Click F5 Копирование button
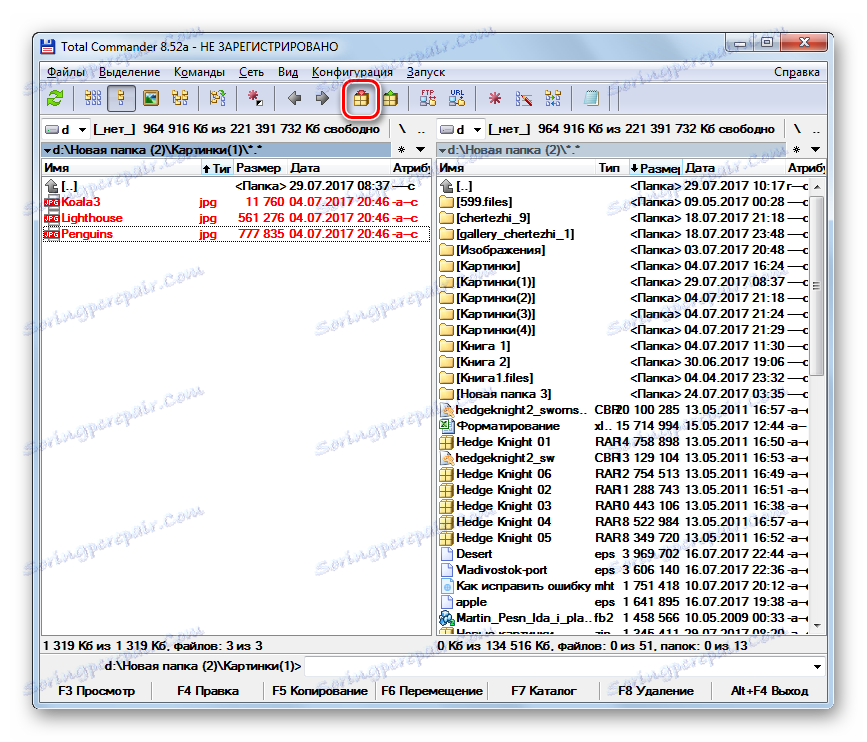The height and width of the screenshot is (742, 867). coord(320,691)
